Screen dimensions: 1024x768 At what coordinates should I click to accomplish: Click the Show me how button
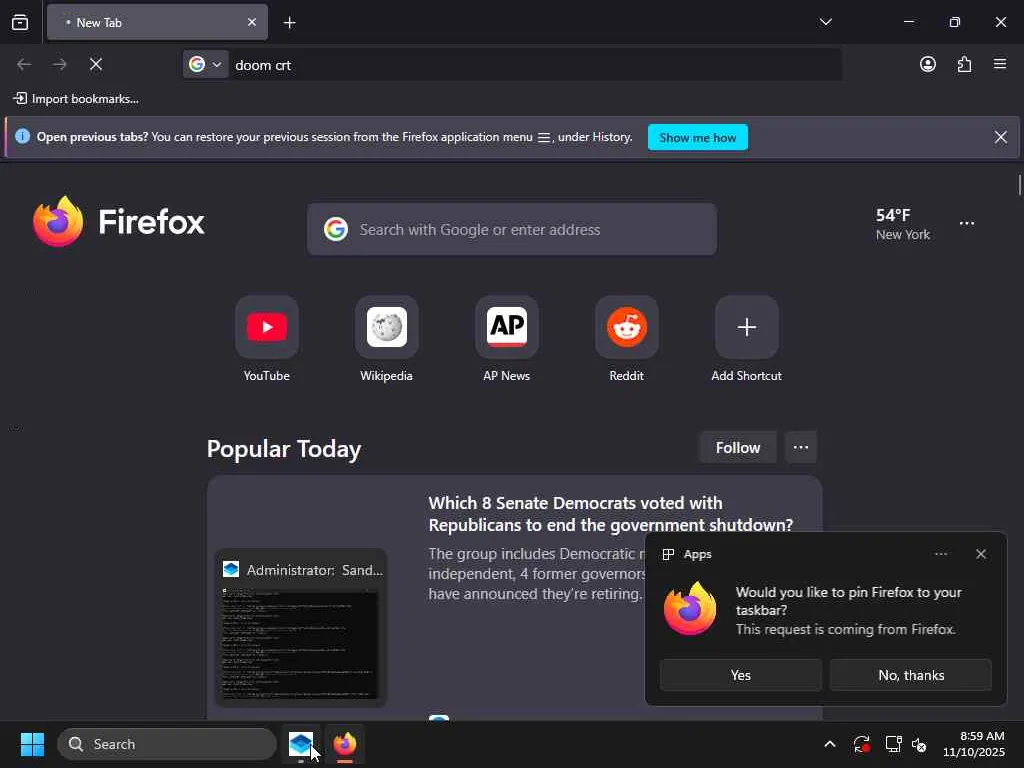697,138
